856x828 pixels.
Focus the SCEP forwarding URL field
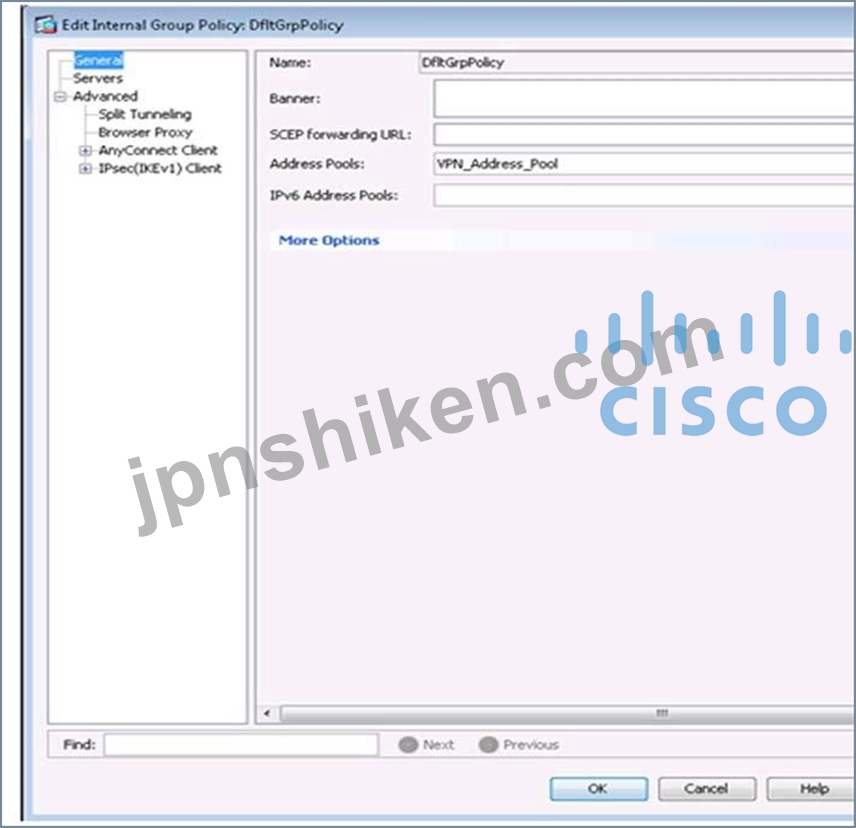[x=645, y=134]
